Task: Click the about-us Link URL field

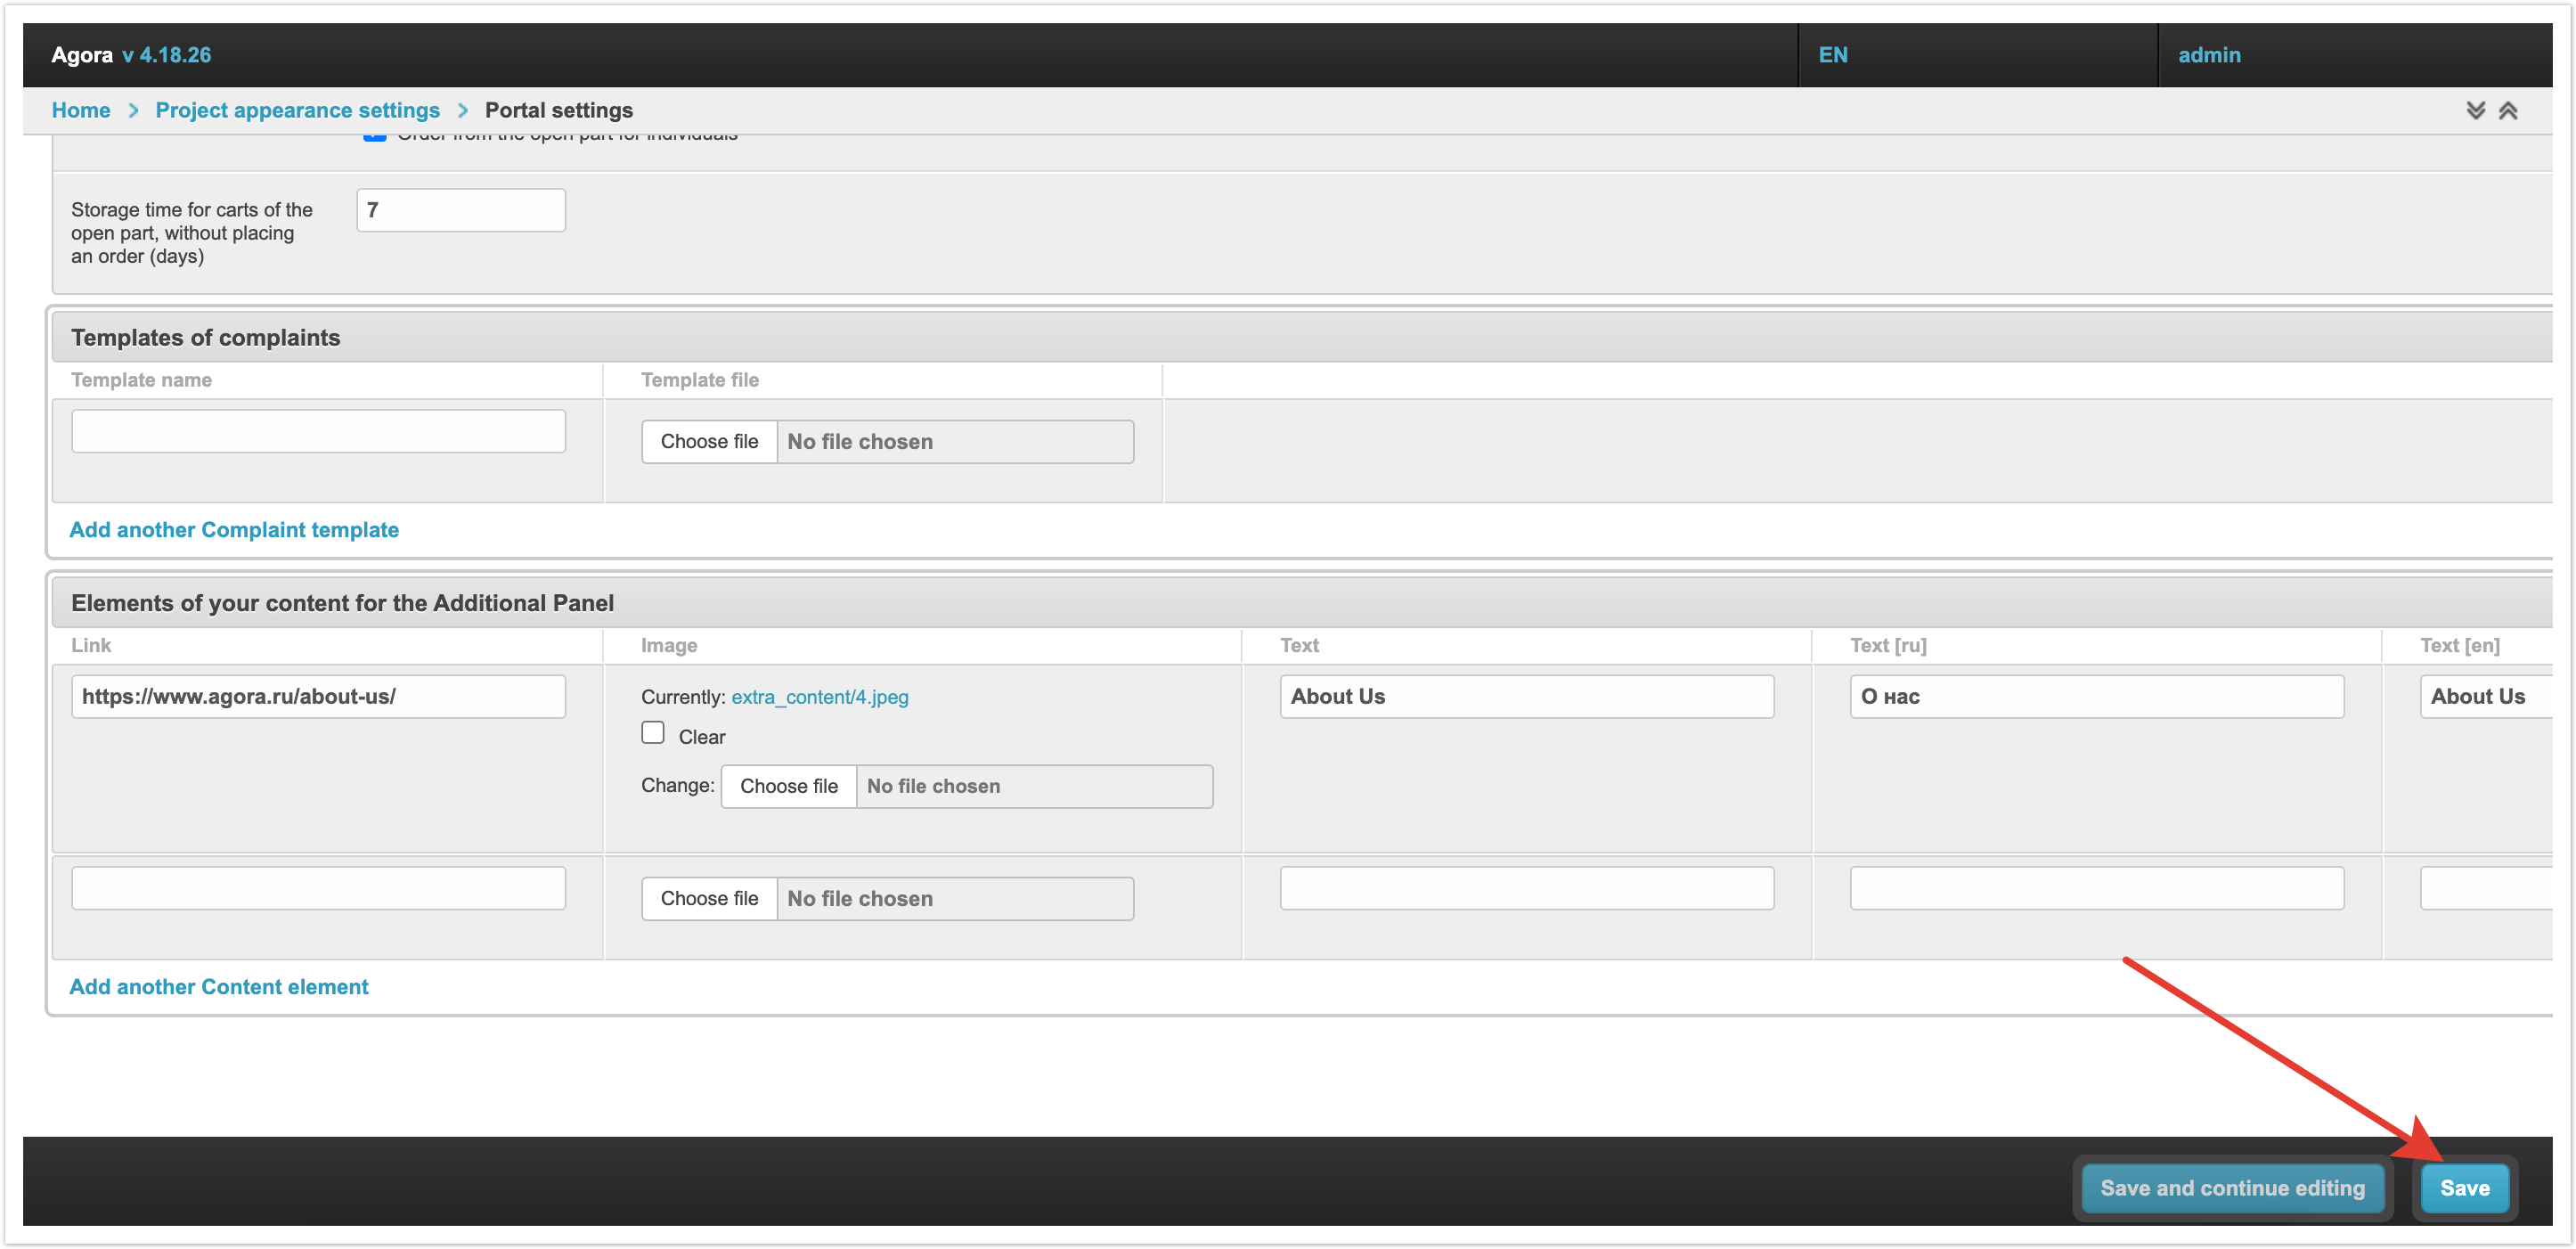Action: point(318,696)
